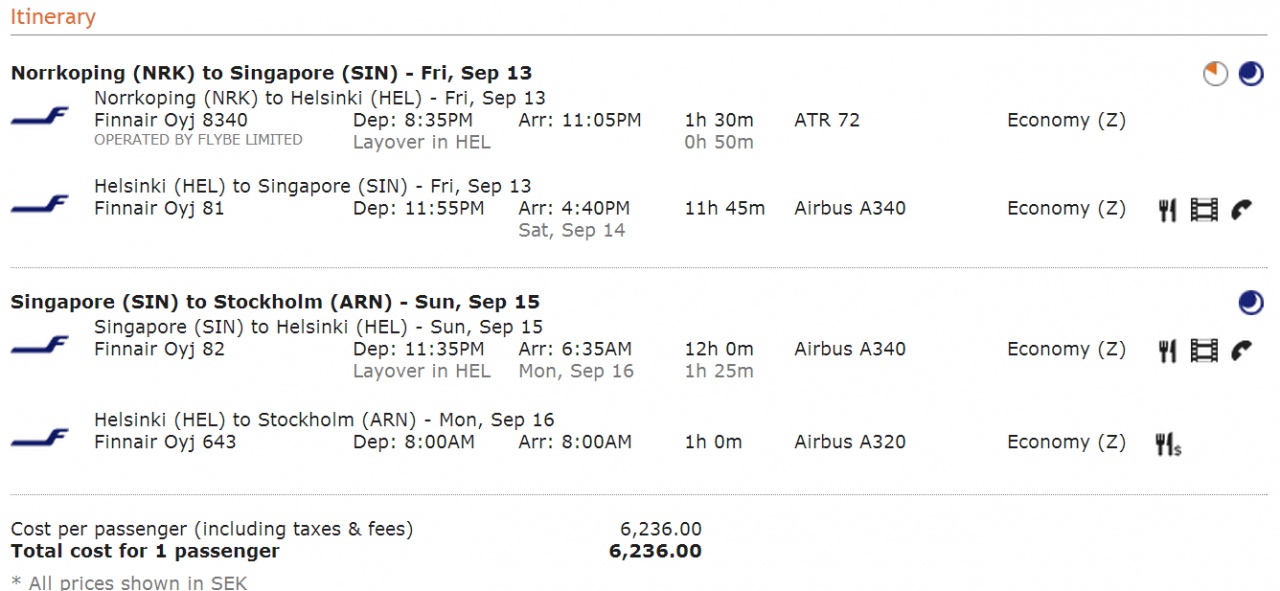Click Finnair logo beside flight 8340
This screenshot has width=1280, height=591.
[x=40, y=117]
